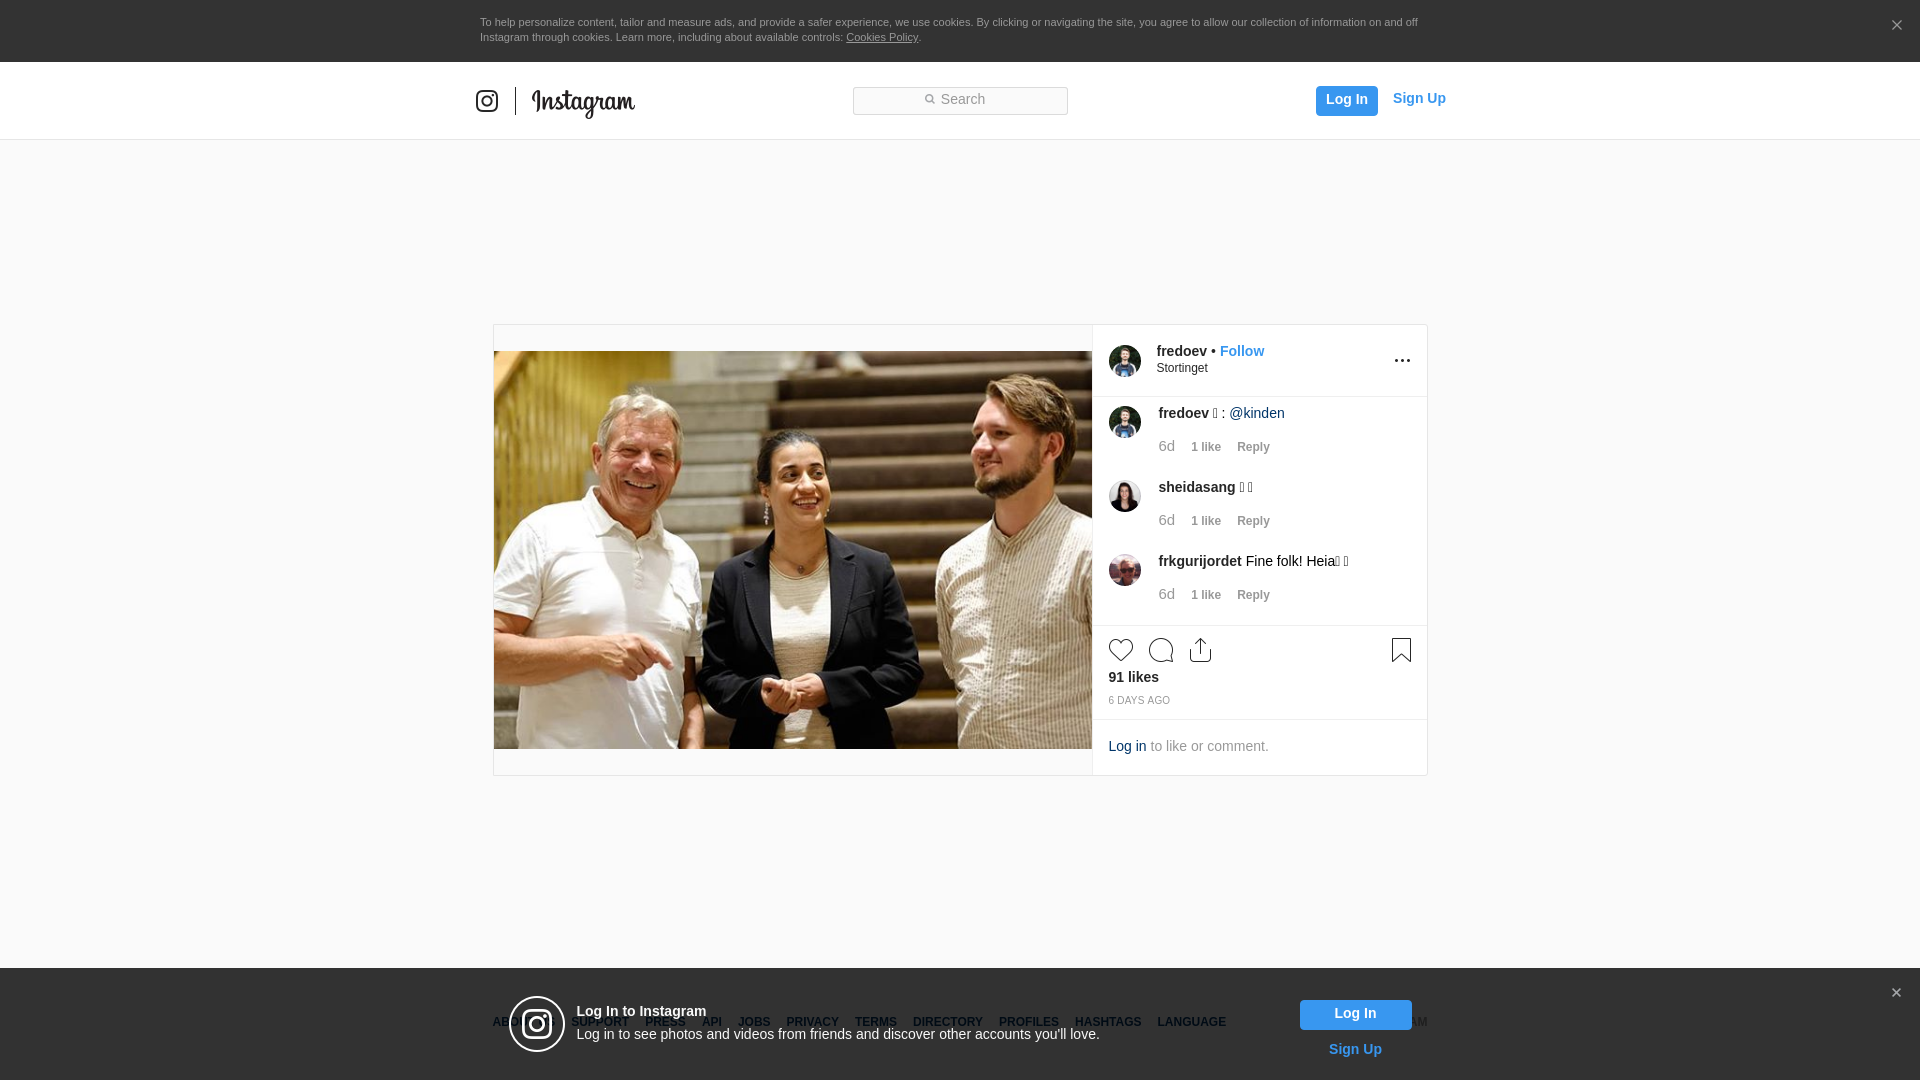This screenshot has width=1920, height=1080.
Task: Save the post with bookmark icon
Action: (x=1401, y=650)
